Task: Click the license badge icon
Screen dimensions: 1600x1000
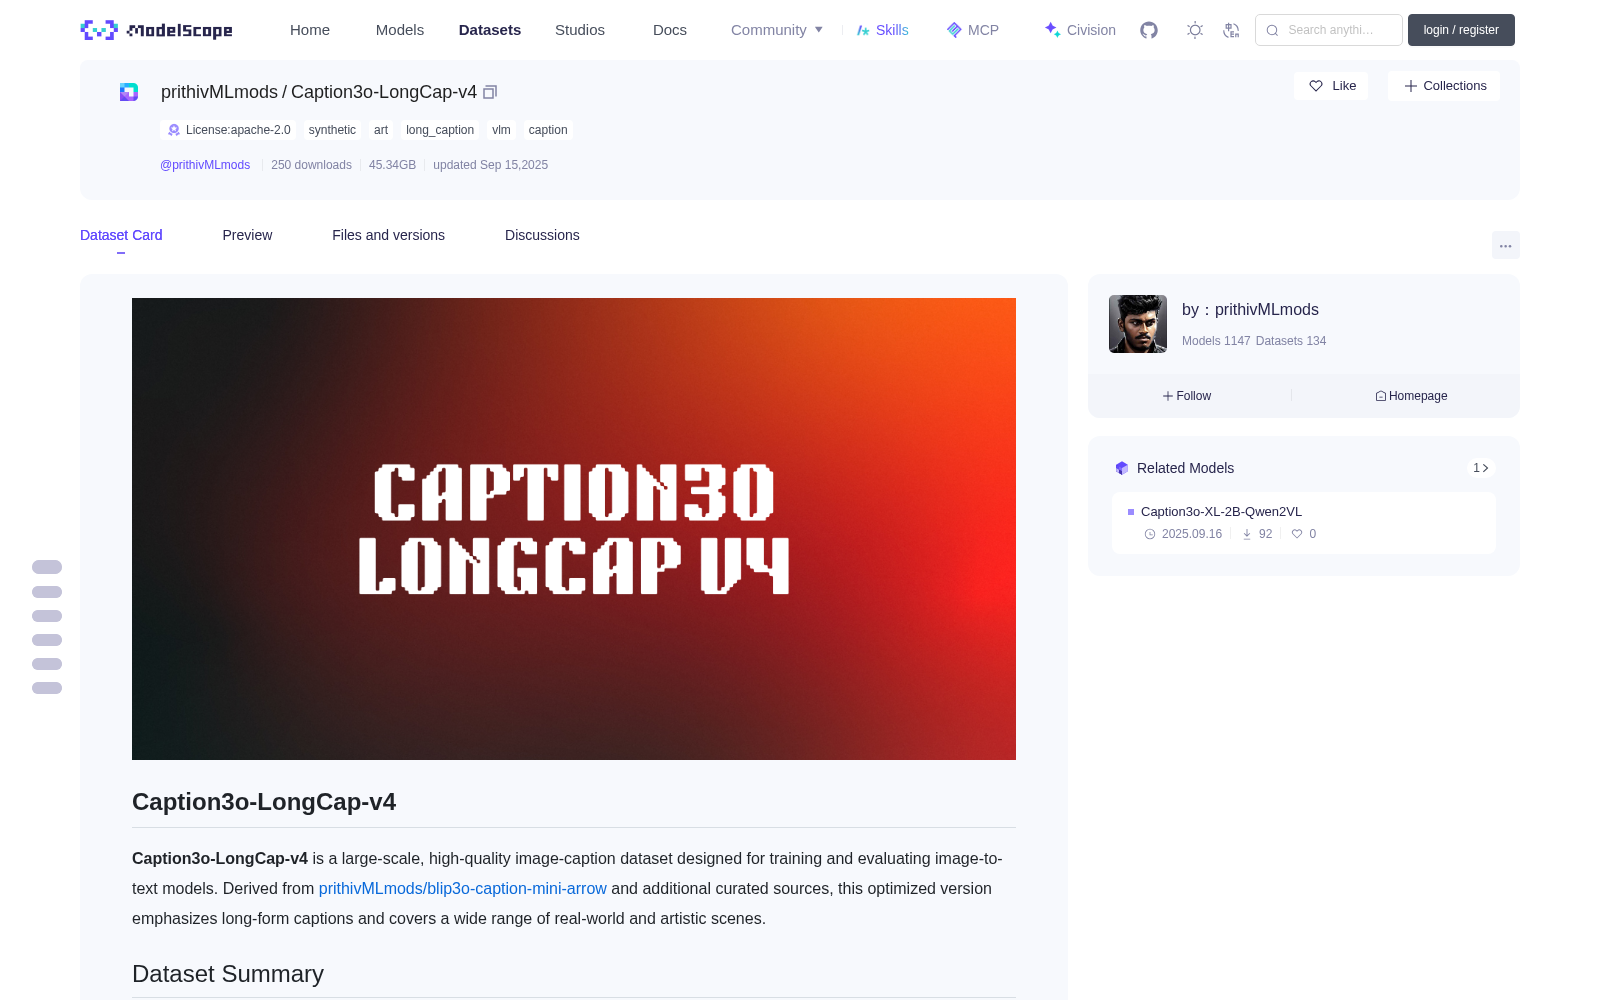Action: pos(174,130)
